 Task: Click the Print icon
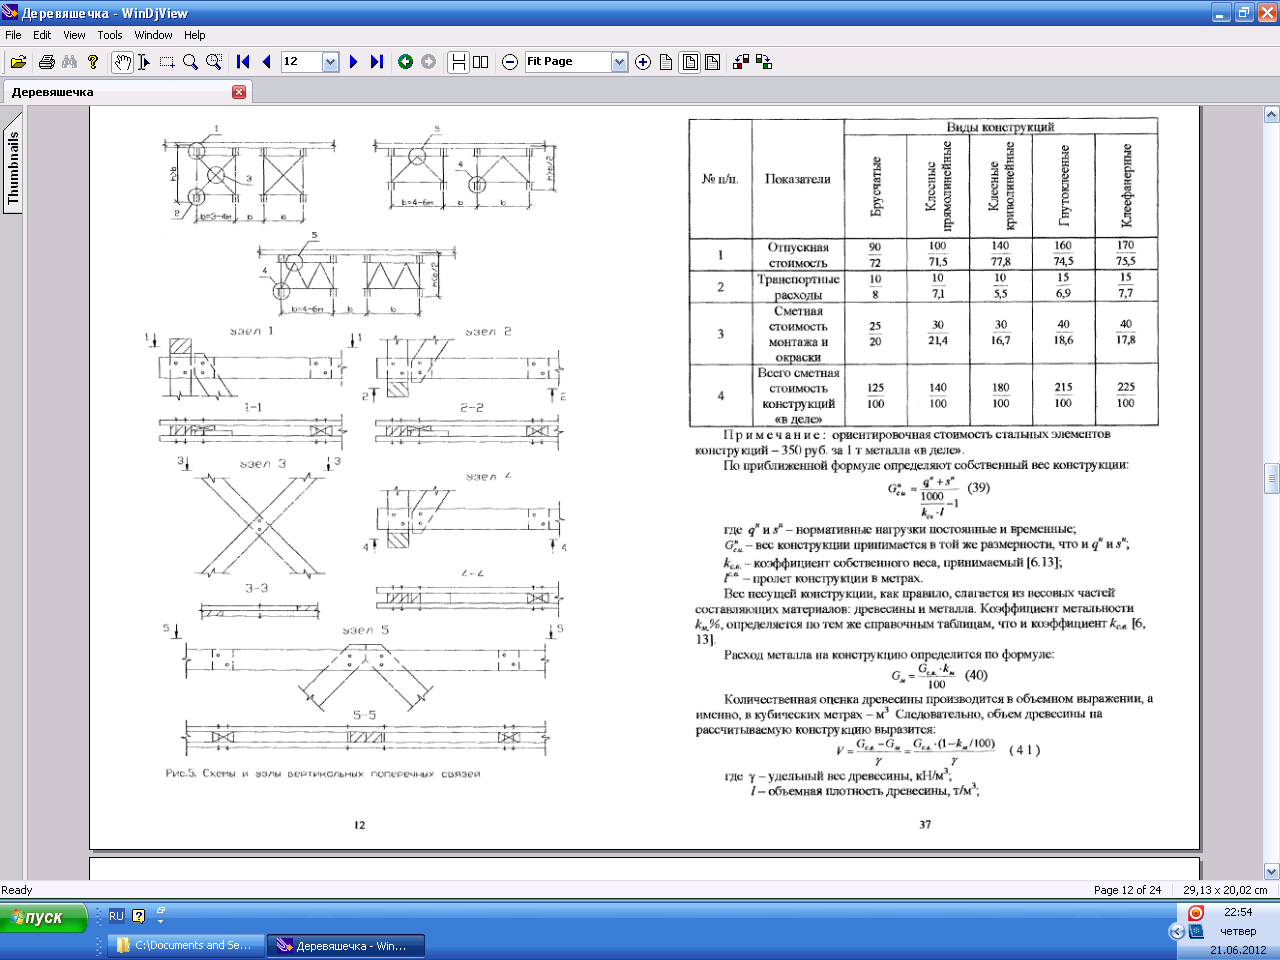[46, 62]
